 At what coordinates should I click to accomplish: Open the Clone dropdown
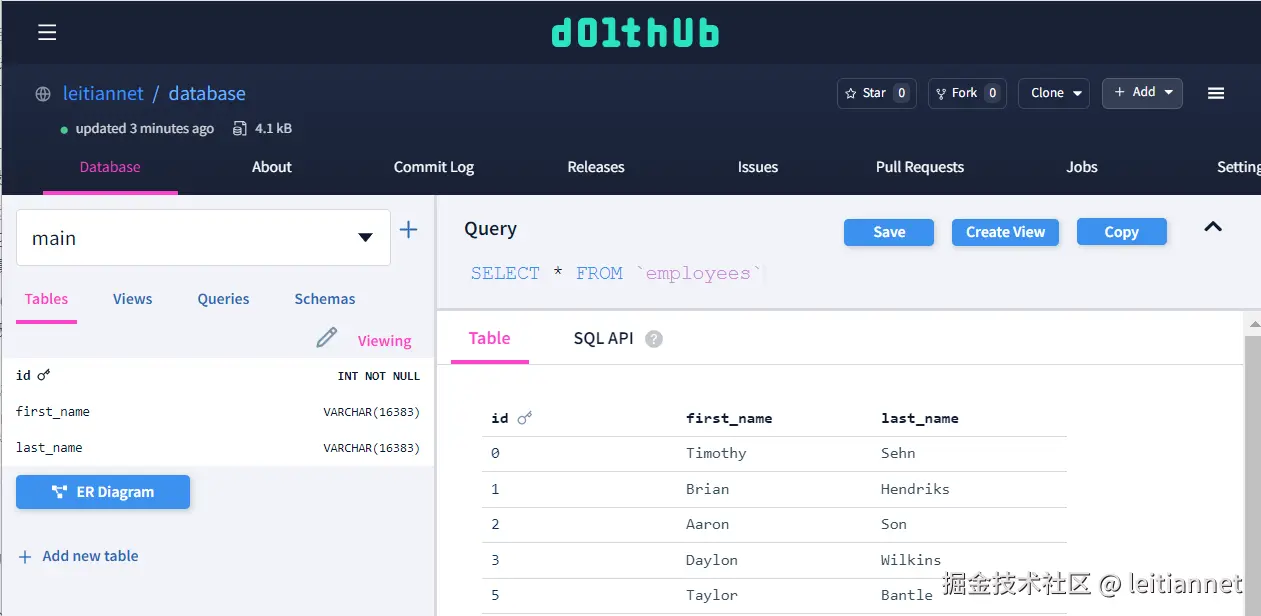tap(1054, 93)
